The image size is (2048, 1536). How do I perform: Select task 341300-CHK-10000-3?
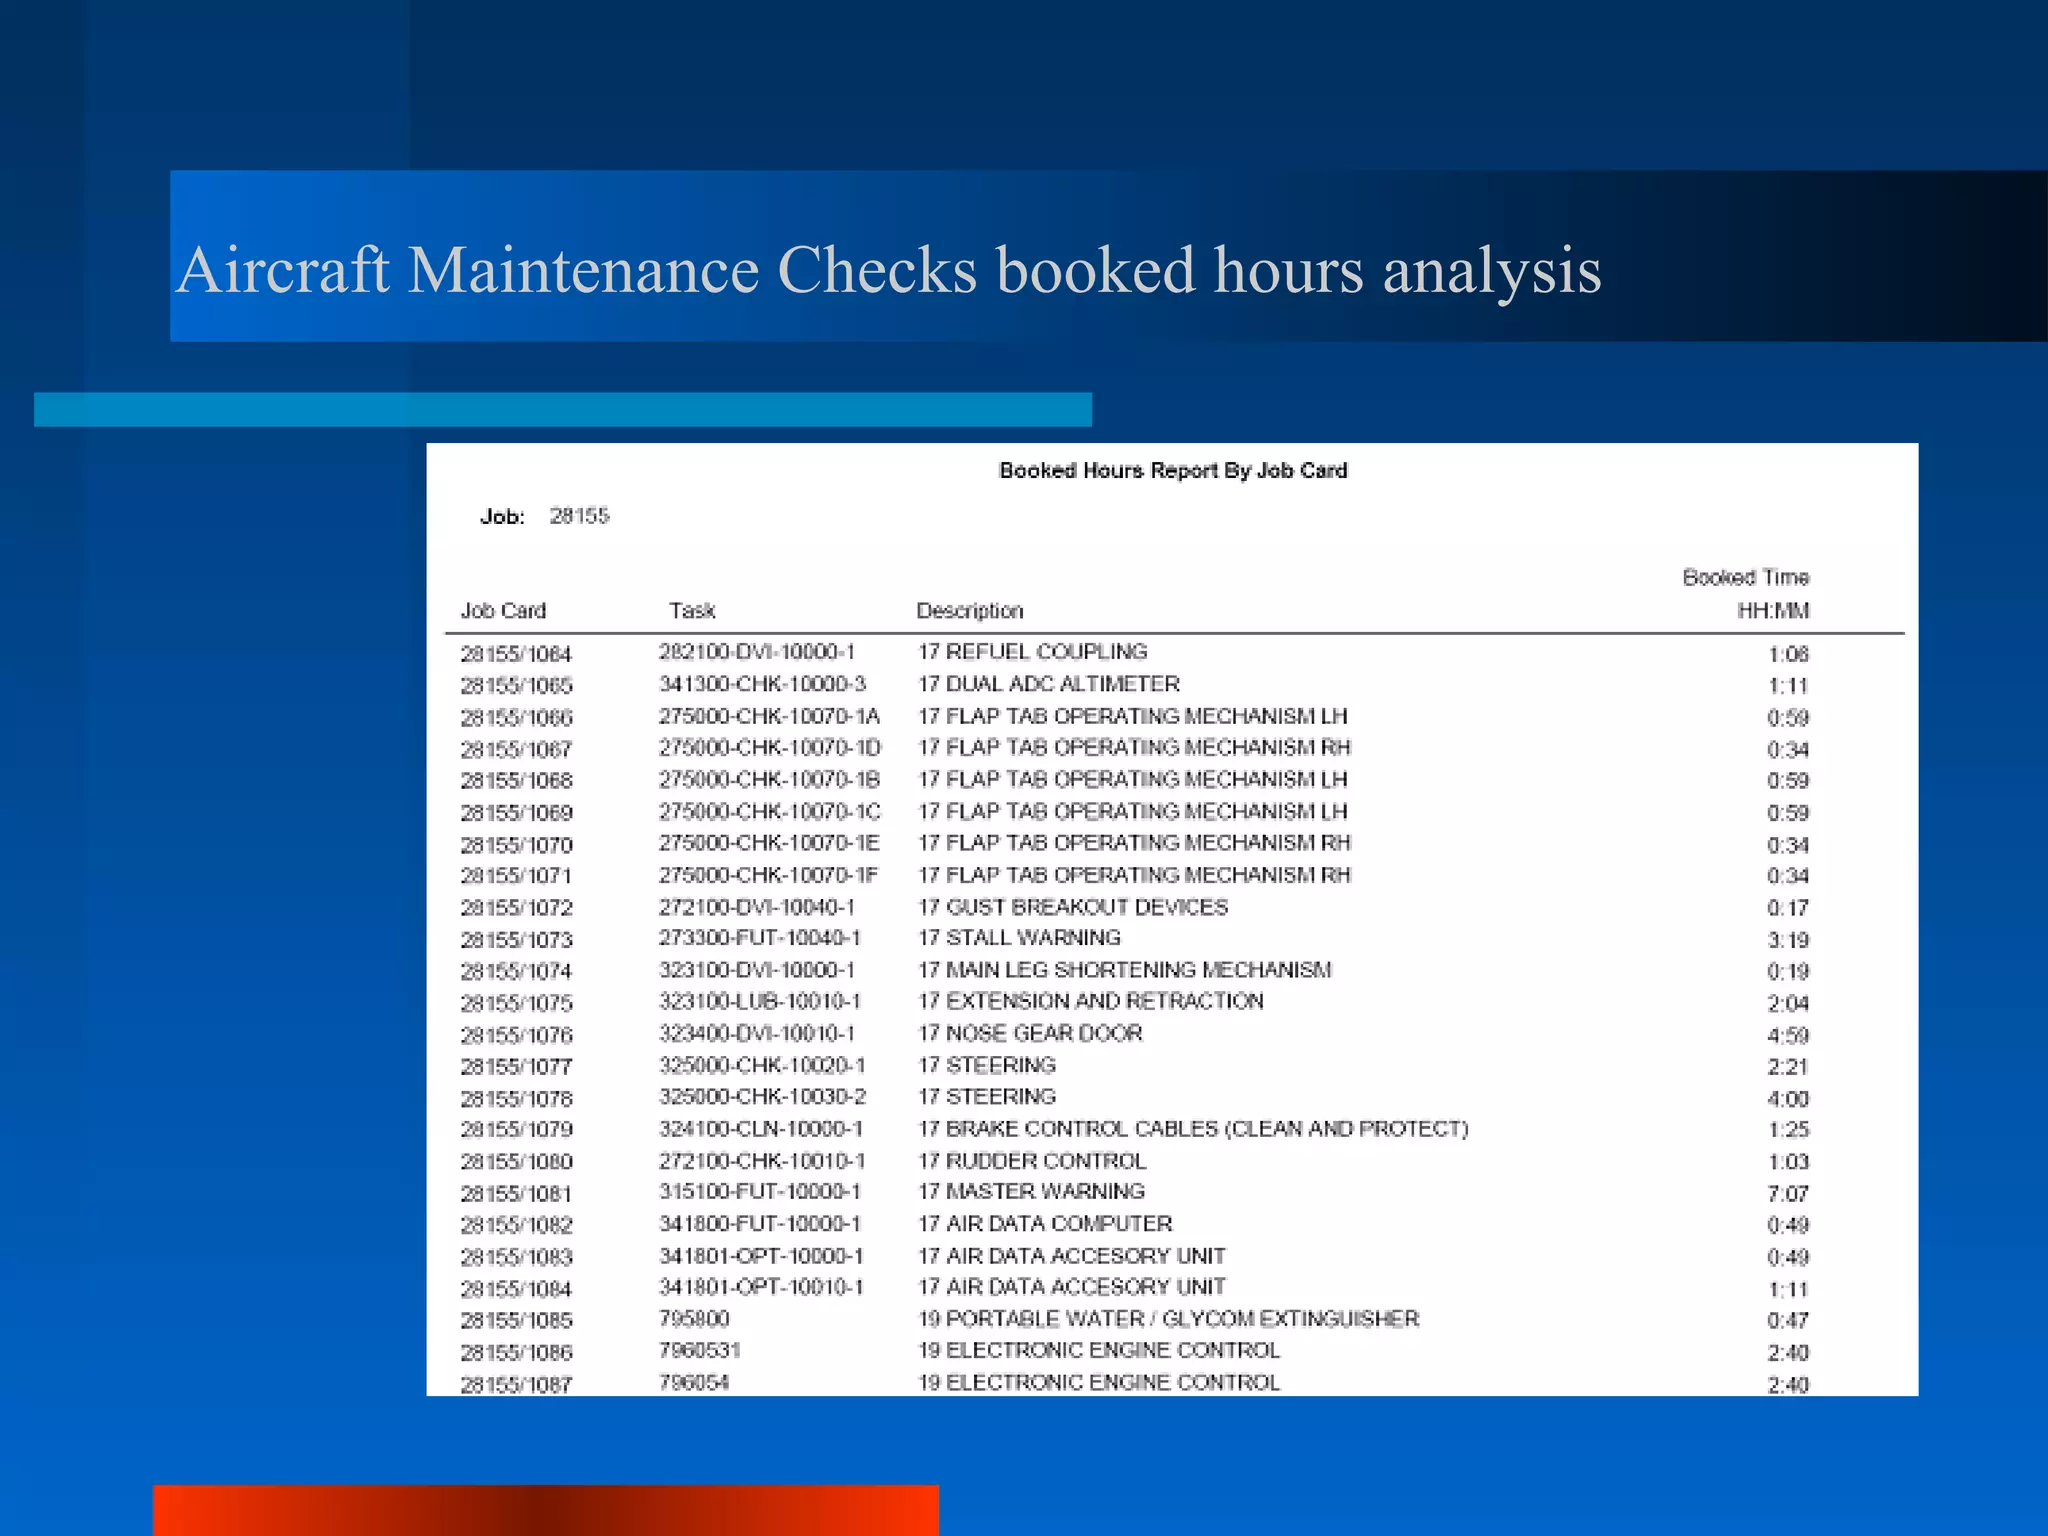pyautogui.click(x=762, y=684)
